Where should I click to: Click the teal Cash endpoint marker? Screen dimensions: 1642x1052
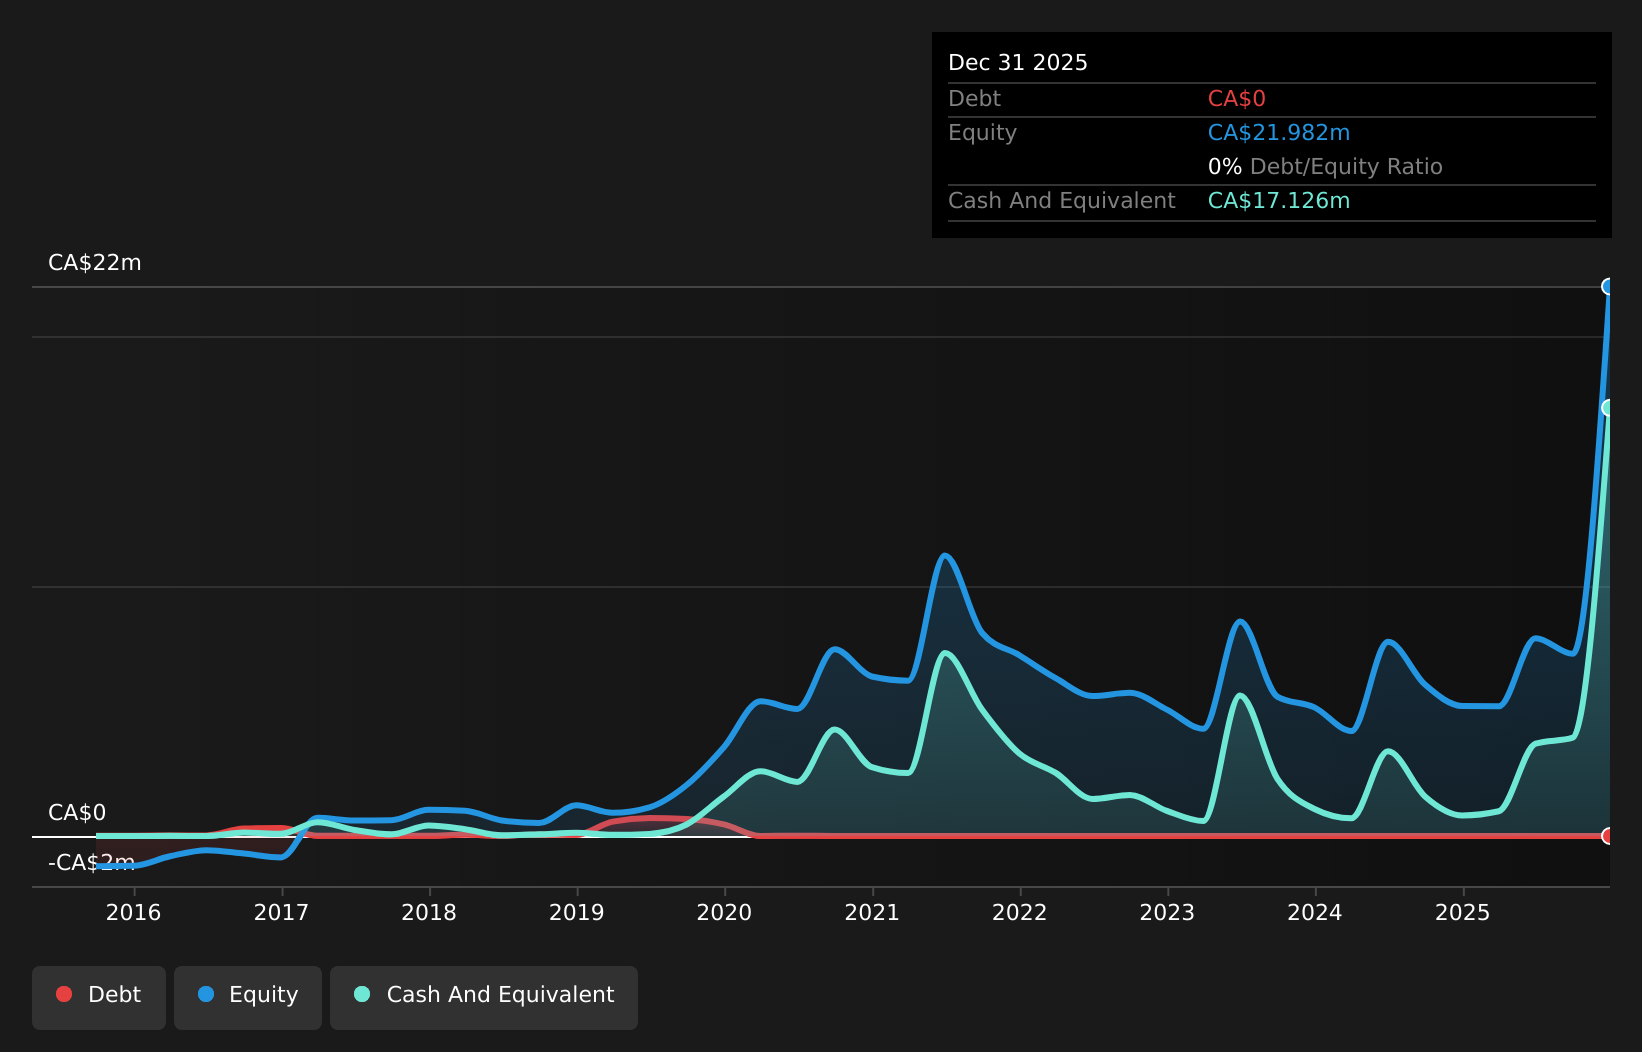click(1608, 408)
